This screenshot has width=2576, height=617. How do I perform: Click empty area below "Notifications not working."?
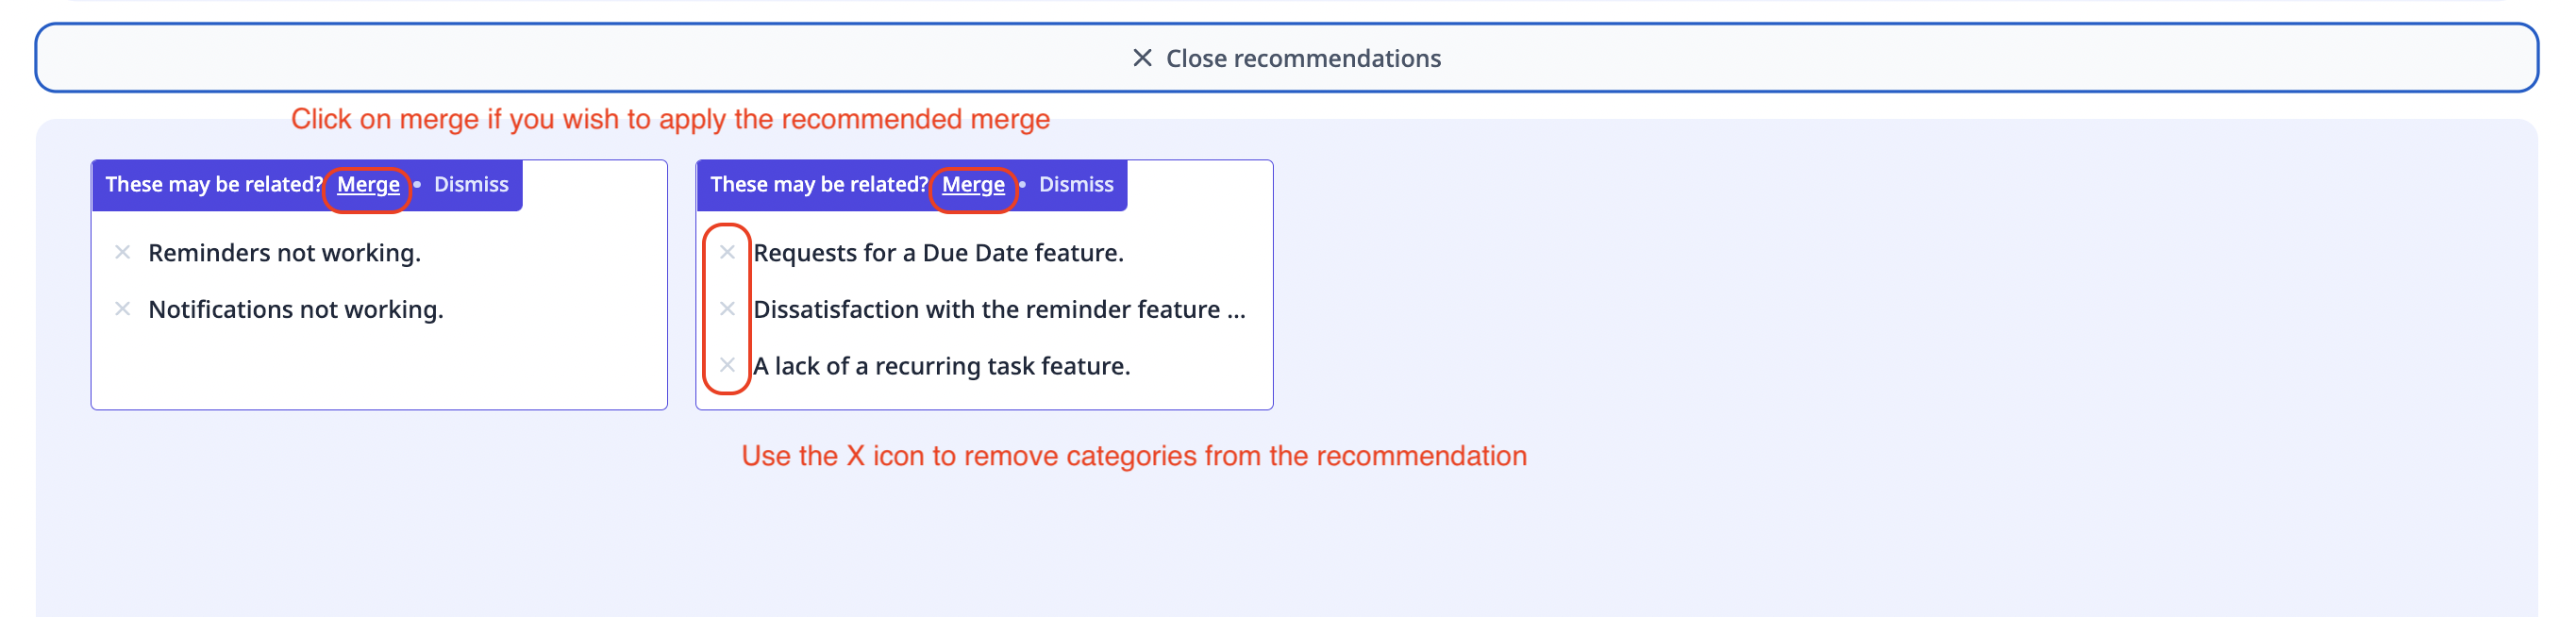point(378,370)
